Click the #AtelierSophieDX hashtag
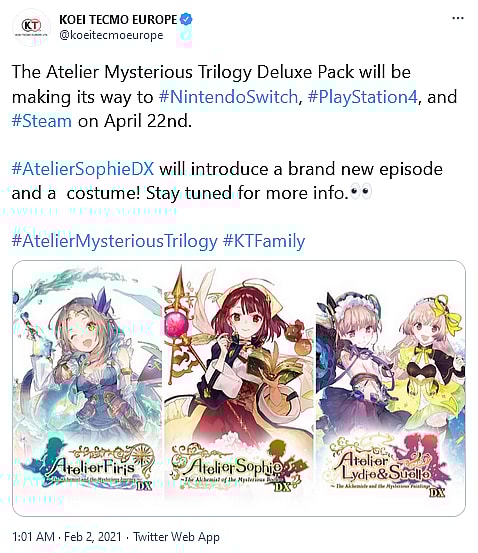The image size is (478, 553). tap(83, 169)
